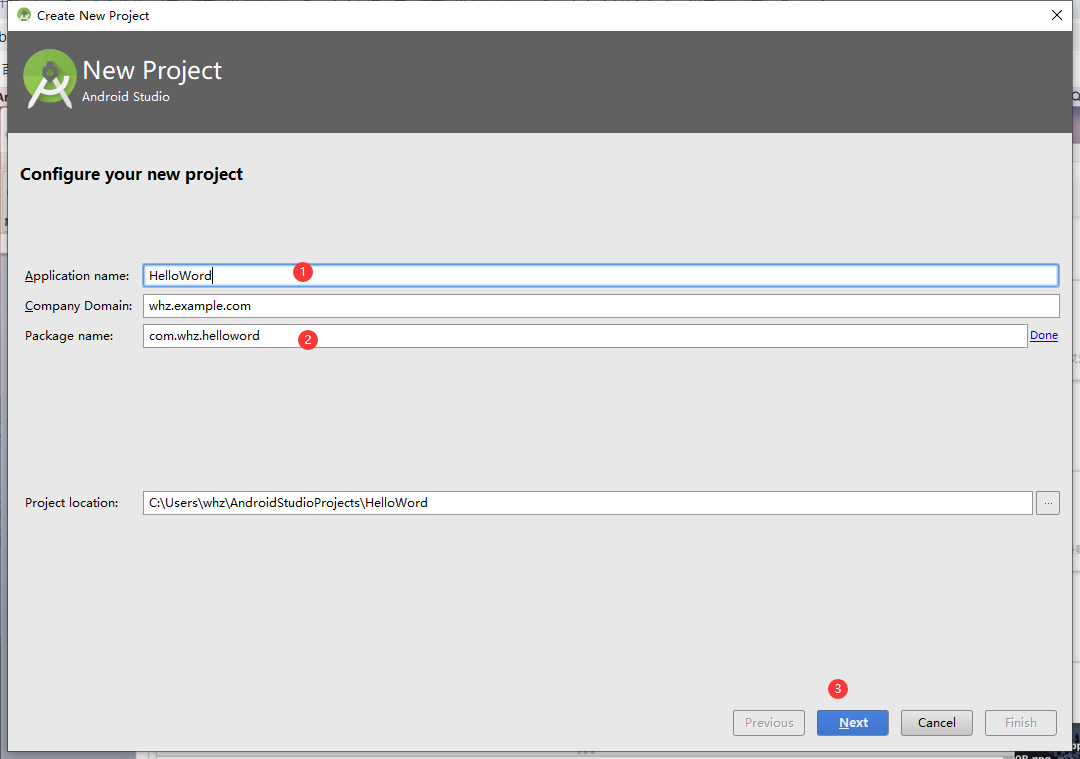The image size is (1080, 759).
Task: Click the Cancel button
Action: point(937,722)
